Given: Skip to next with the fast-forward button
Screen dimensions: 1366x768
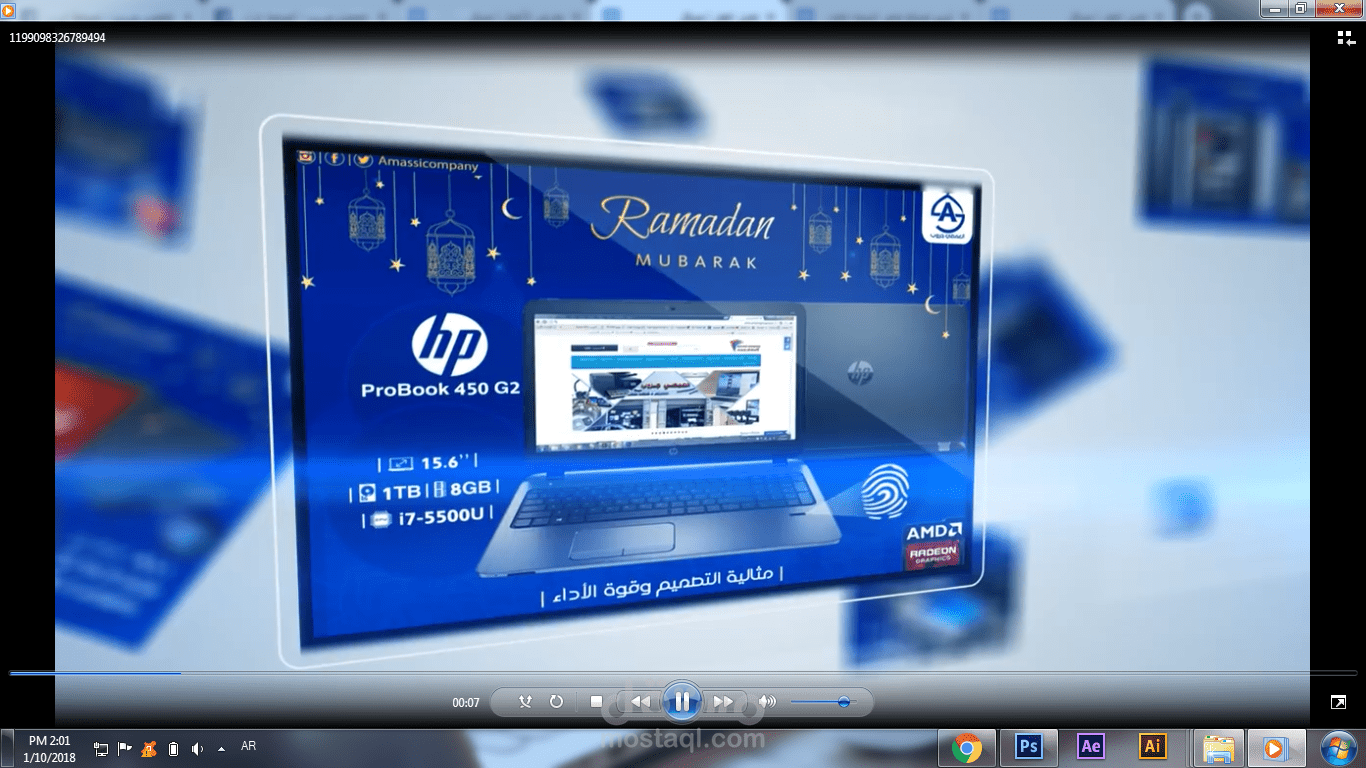Looking at the screenshot, I should coord(723,702).
